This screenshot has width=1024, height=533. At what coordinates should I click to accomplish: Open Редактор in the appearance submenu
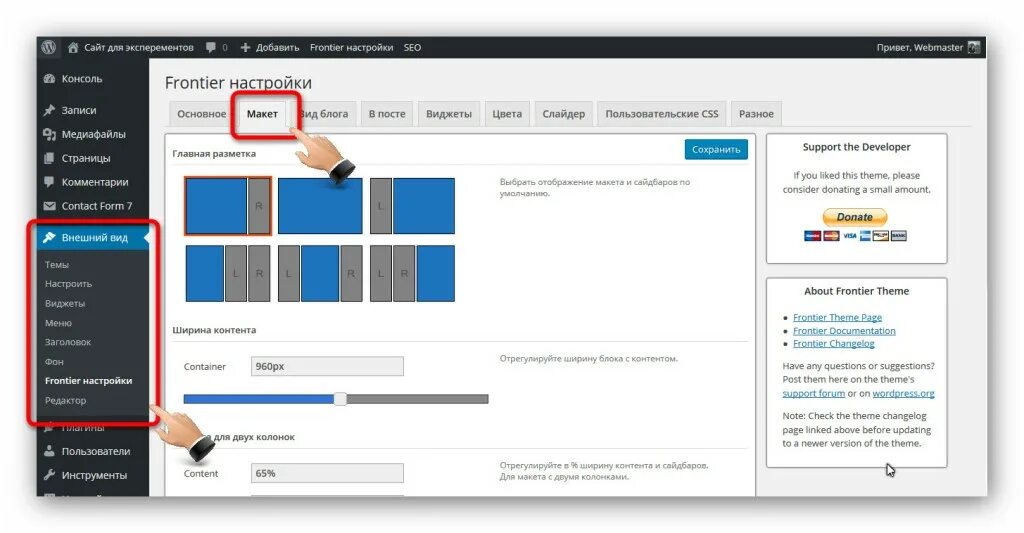[65, 400]
